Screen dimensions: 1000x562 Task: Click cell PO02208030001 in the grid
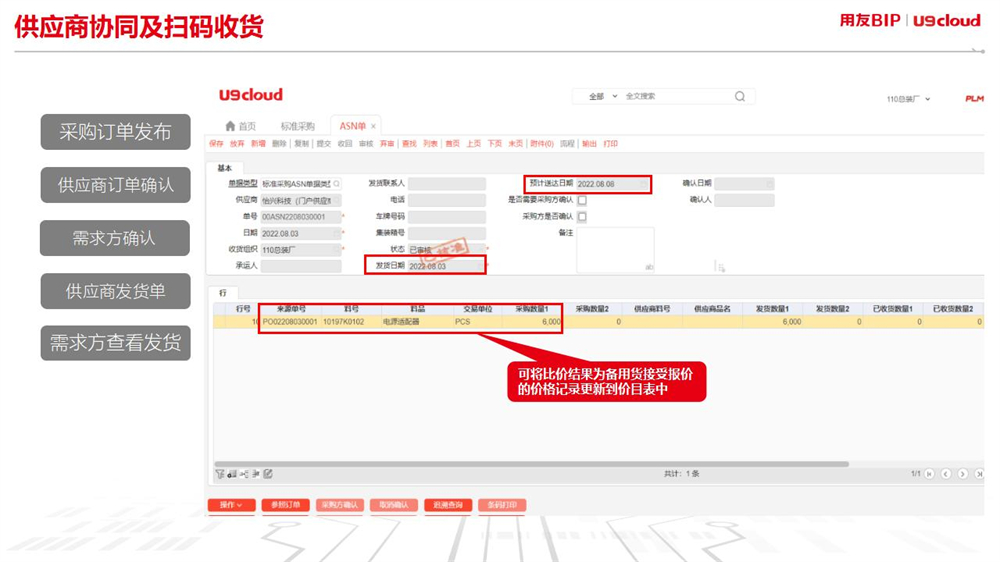tap(290, 322)
